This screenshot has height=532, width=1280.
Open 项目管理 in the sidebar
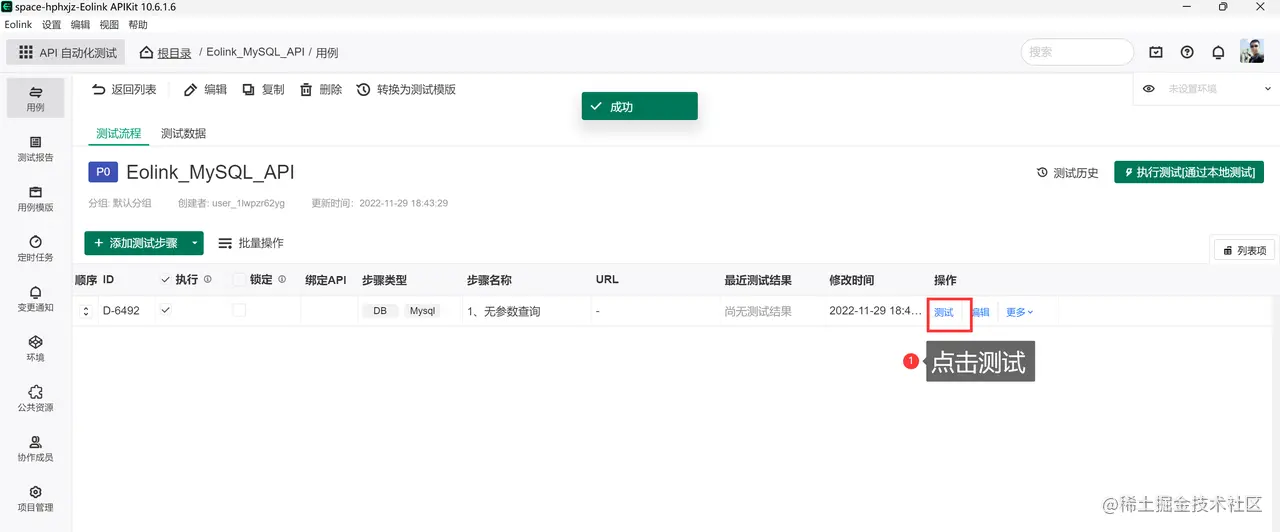point(35,498)
